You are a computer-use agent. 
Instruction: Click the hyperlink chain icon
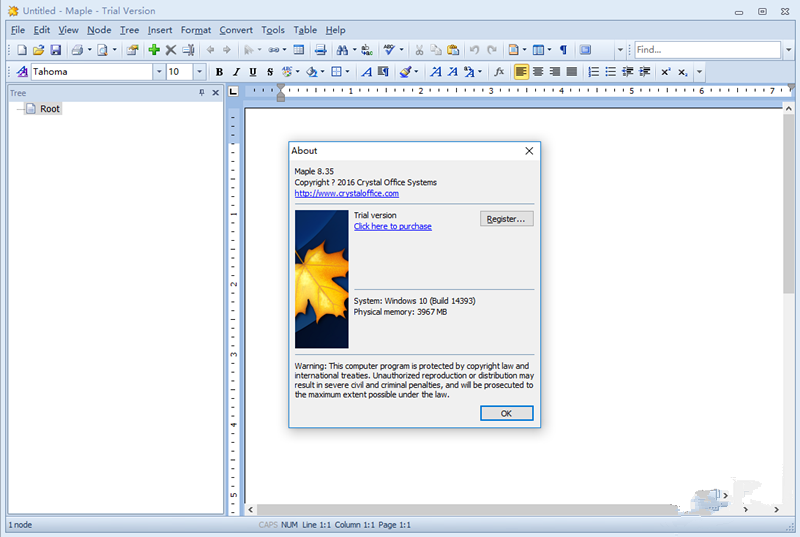click(274, 50)
